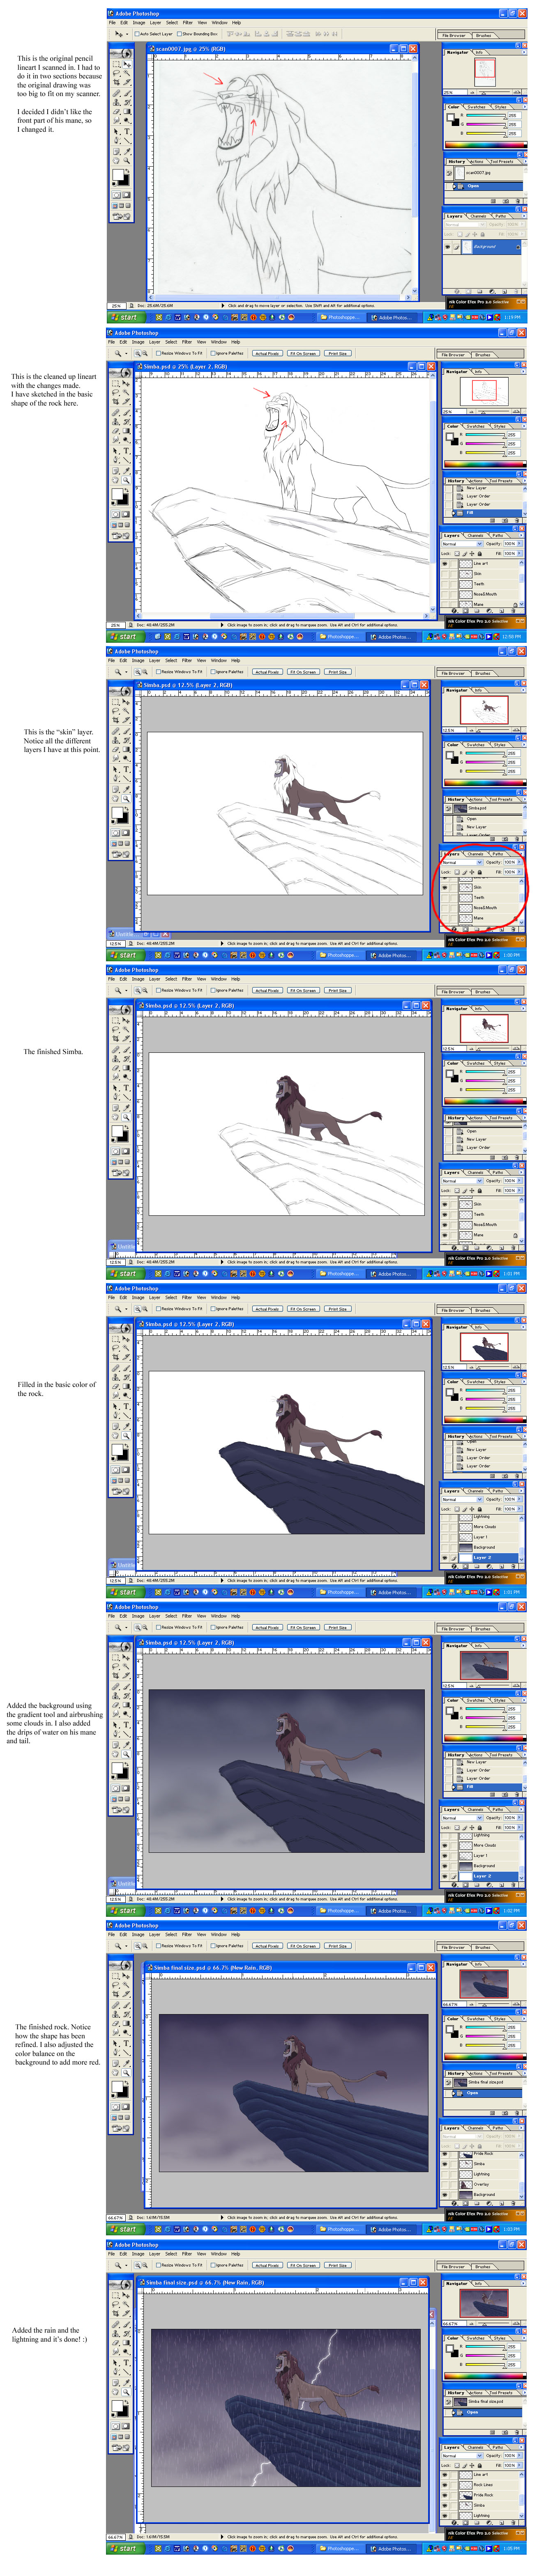
Task: Click Print Size in the finished rock screenshot
Action: tap(338, 1946)
